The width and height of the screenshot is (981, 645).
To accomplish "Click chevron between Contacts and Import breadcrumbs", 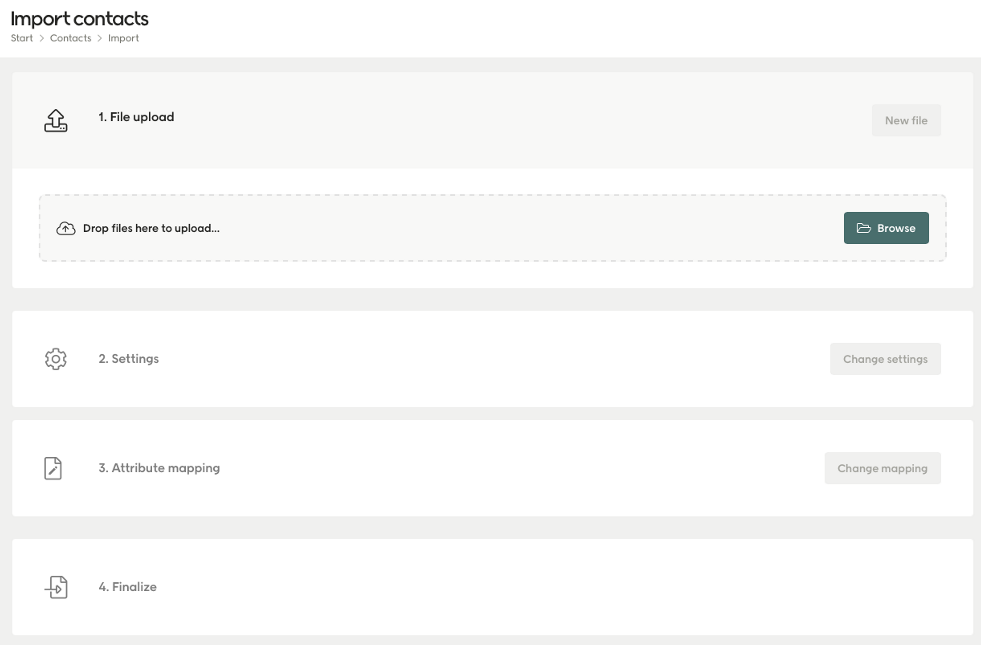I will click(x=100, y=38).
